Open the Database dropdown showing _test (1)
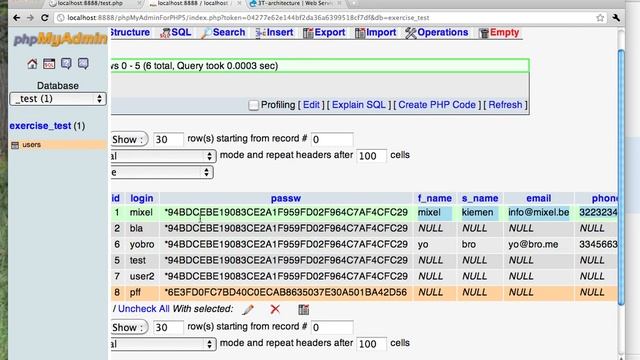This screenshot has height=360, width=640. 58,99
